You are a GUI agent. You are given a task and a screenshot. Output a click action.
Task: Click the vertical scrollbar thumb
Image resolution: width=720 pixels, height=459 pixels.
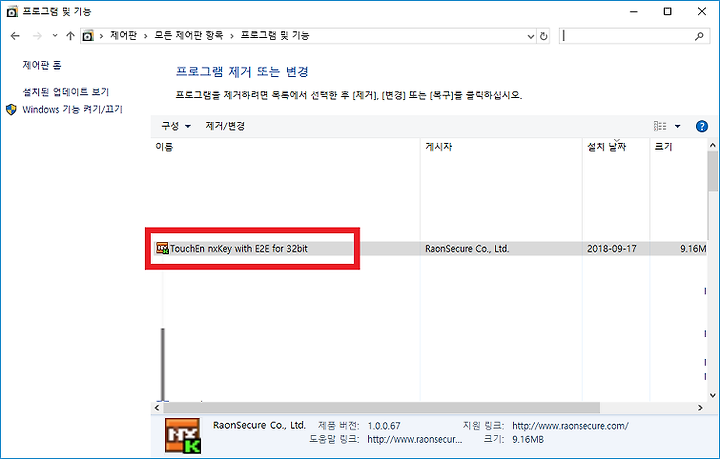(713, 171)
